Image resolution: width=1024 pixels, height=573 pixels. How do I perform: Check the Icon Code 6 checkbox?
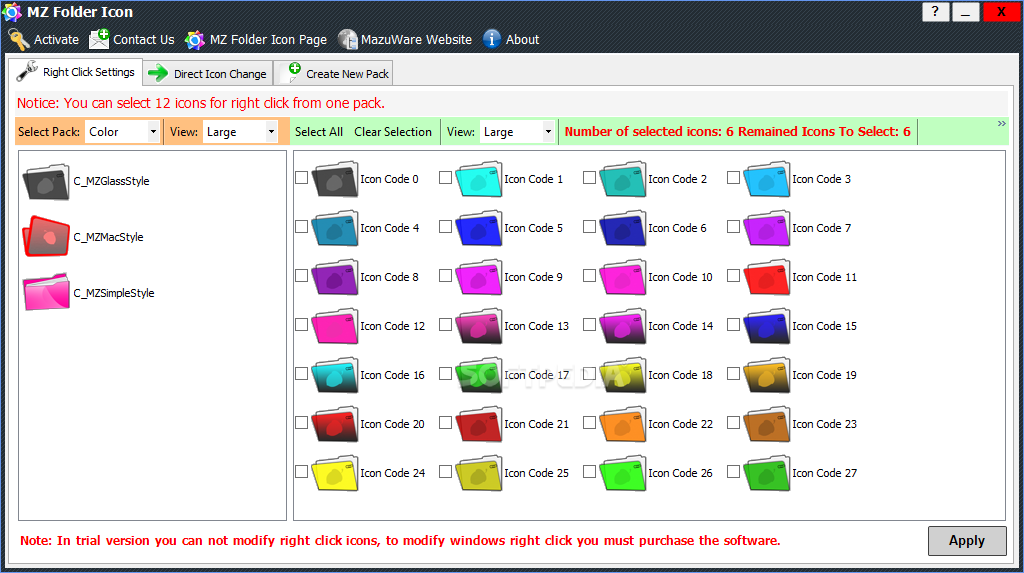(x=589, y=227)
